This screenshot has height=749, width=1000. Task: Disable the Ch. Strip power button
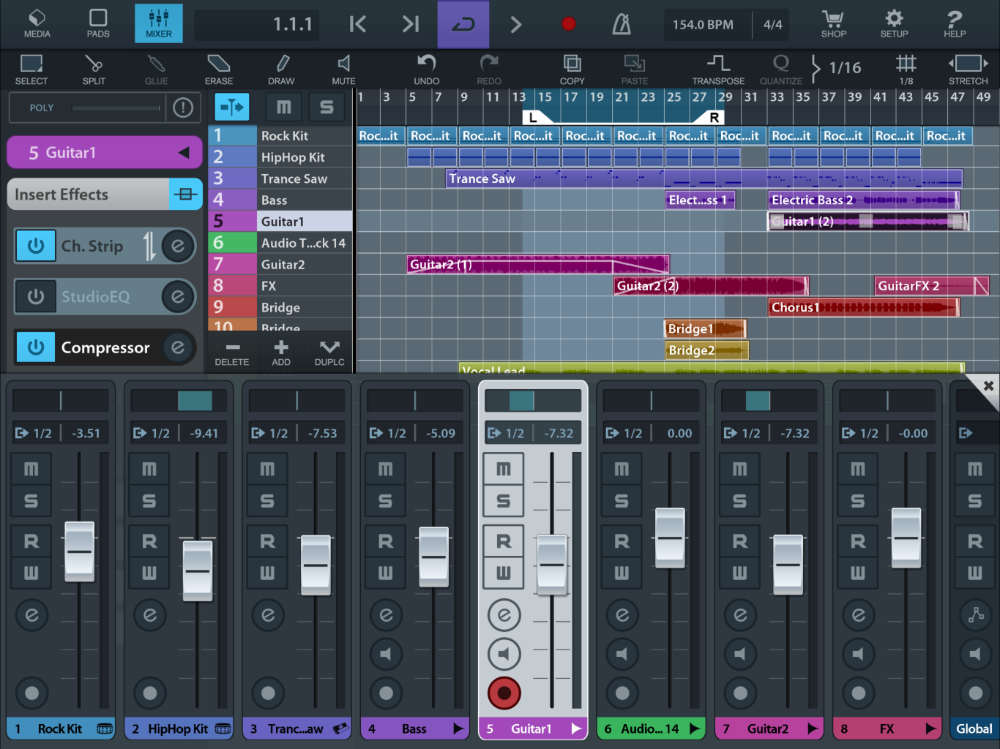pyautogui.click(x=35, y=245)
